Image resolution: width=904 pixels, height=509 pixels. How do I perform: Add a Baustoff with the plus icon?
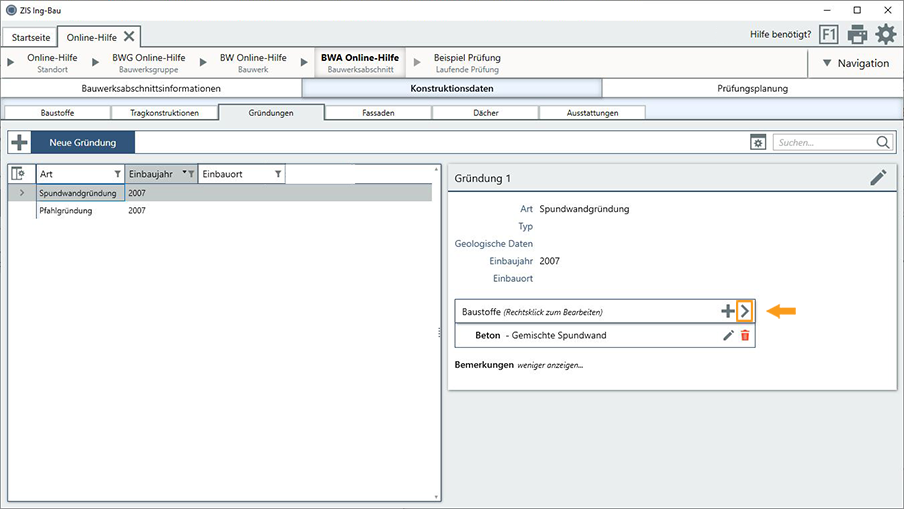point(728,311)
